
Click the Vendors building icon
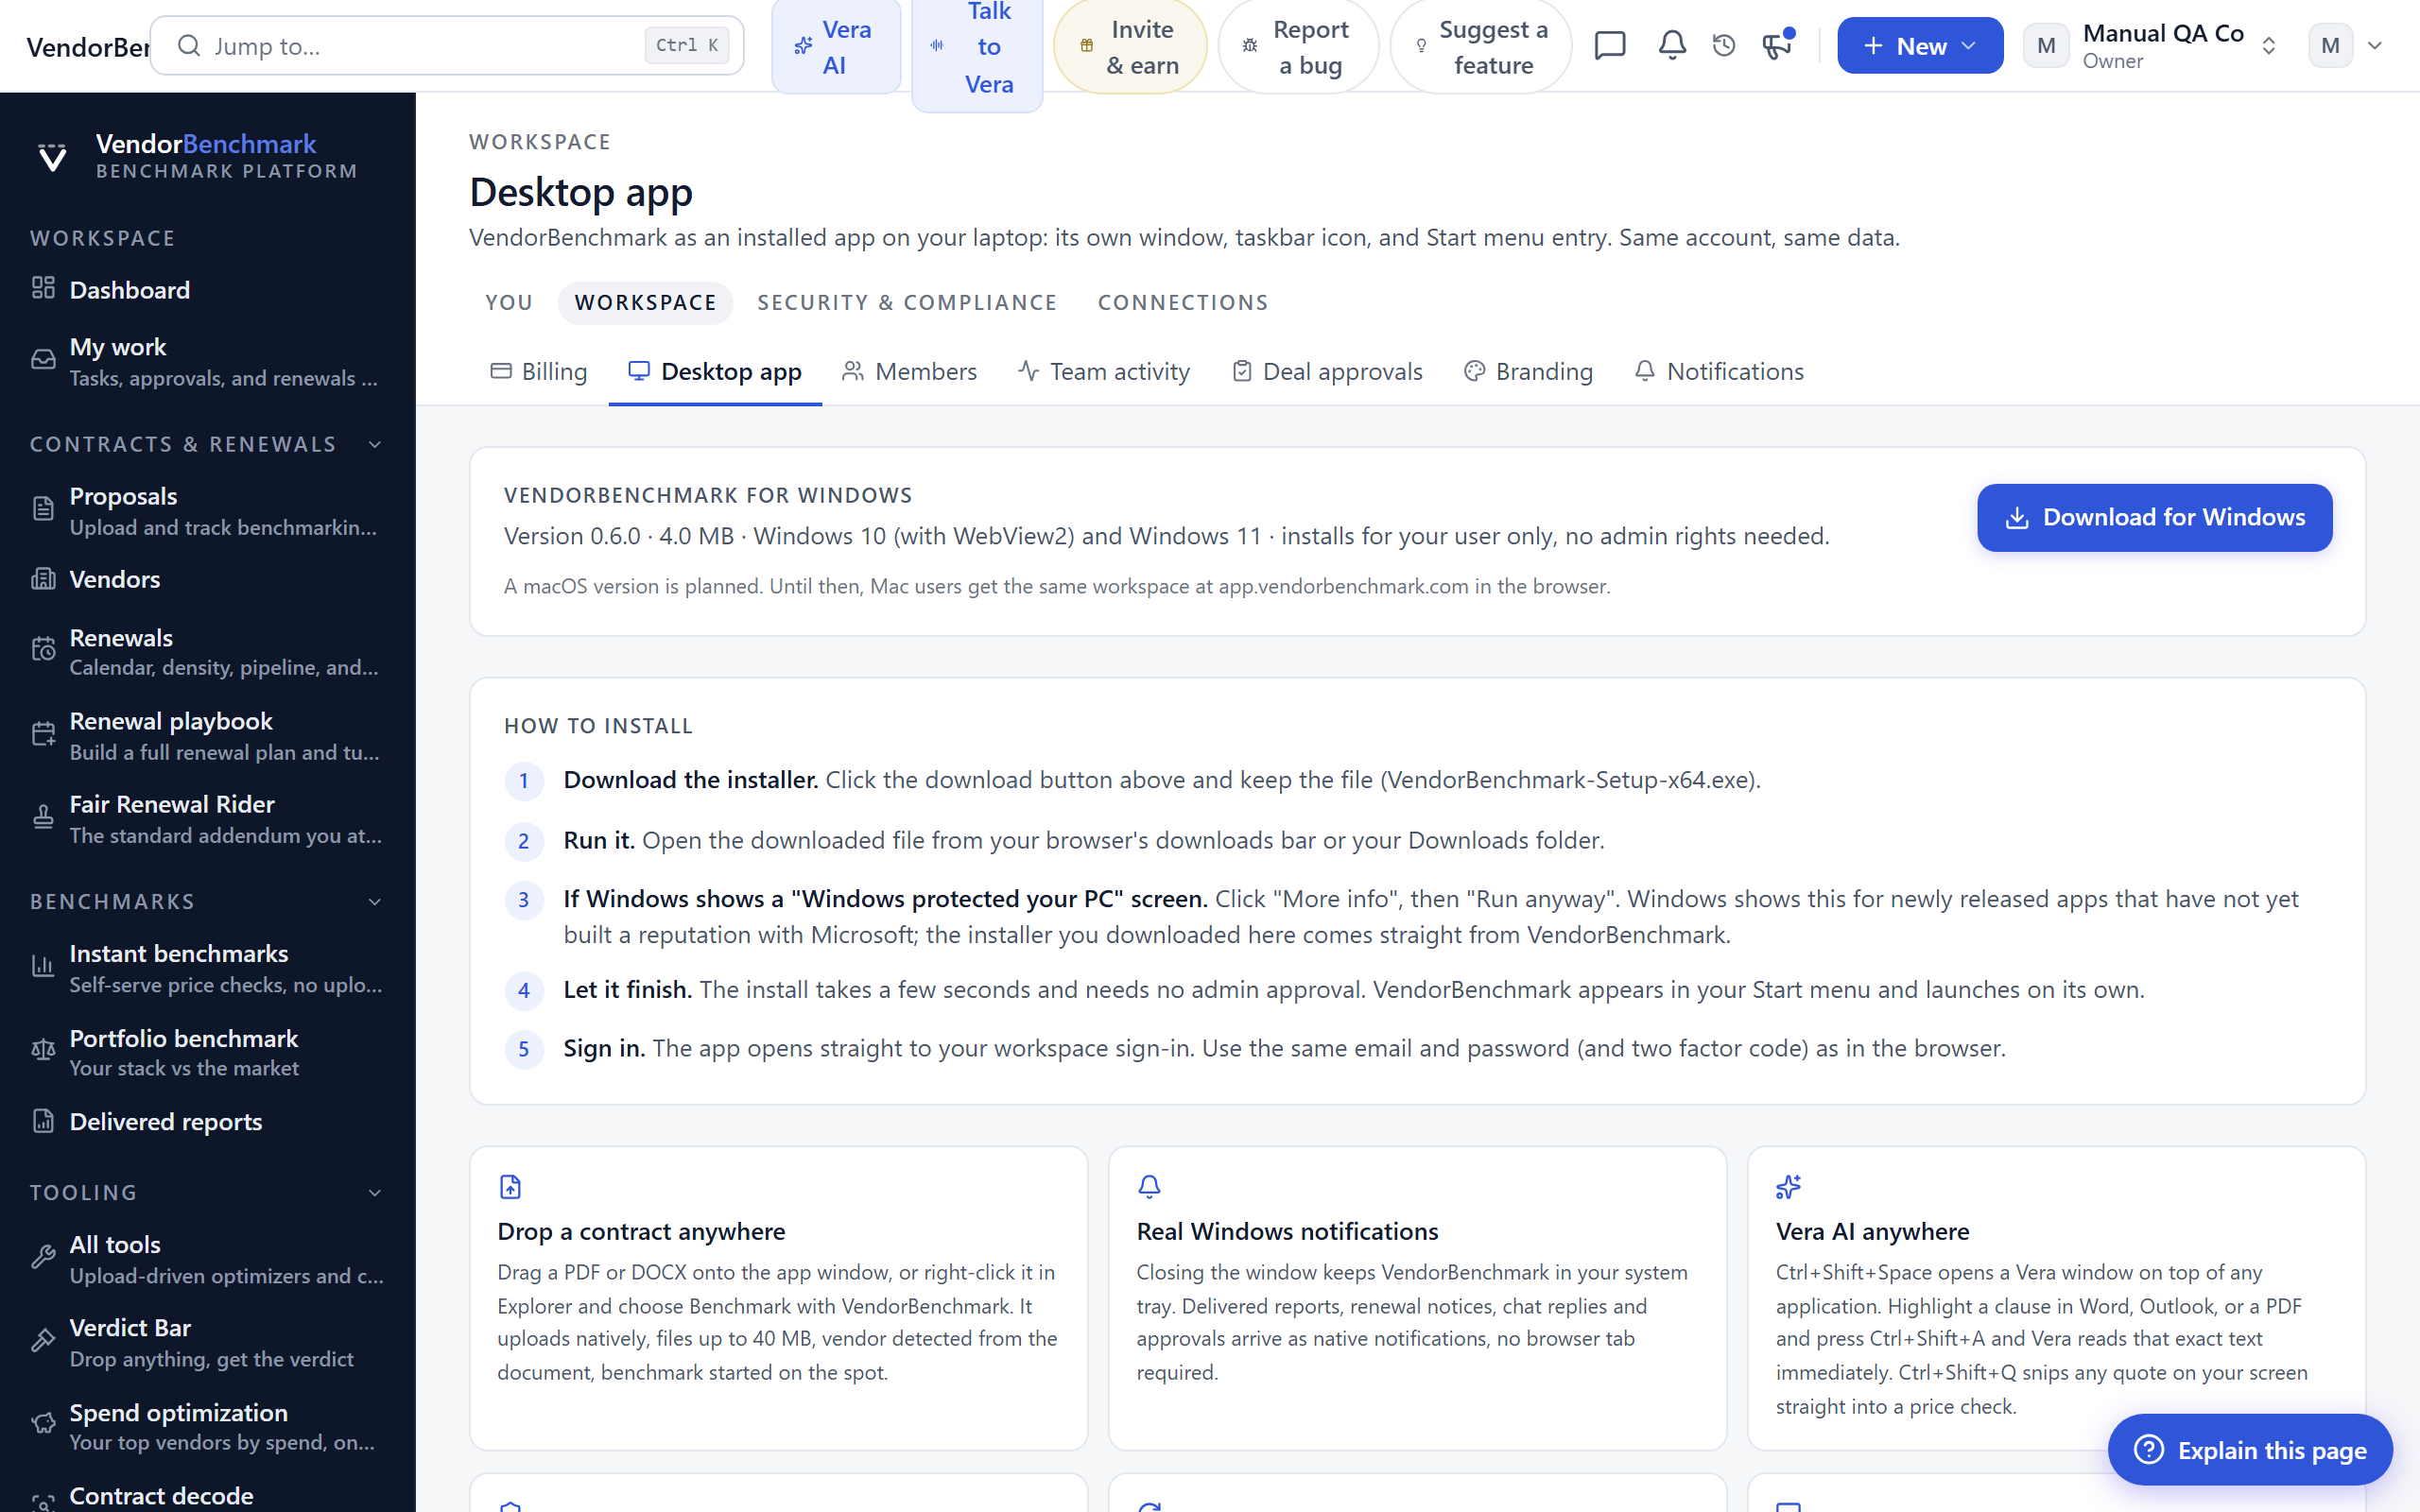[43, 579]
